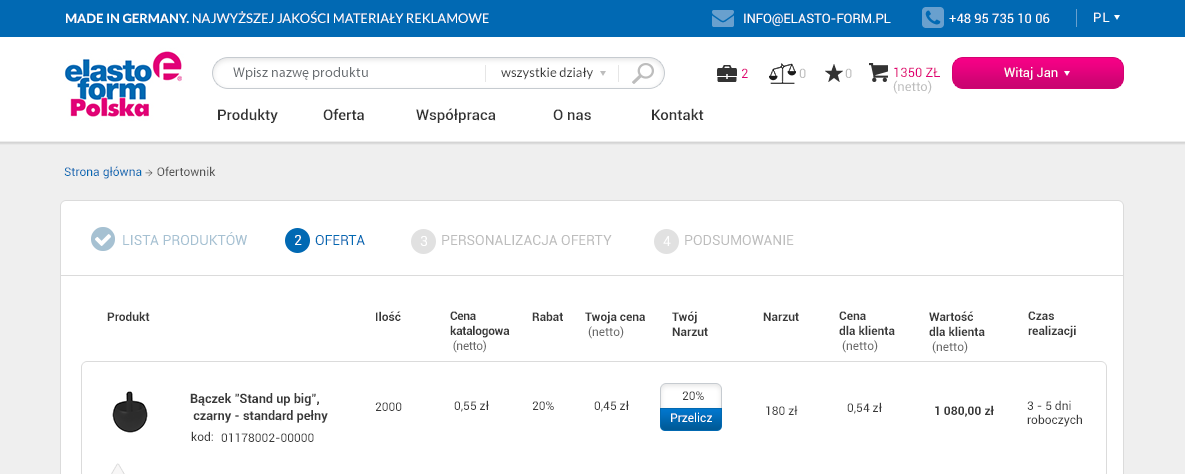Click the 'Cena dla klienta' column header
1185x474 pixels.
click(x=867, y=331)
